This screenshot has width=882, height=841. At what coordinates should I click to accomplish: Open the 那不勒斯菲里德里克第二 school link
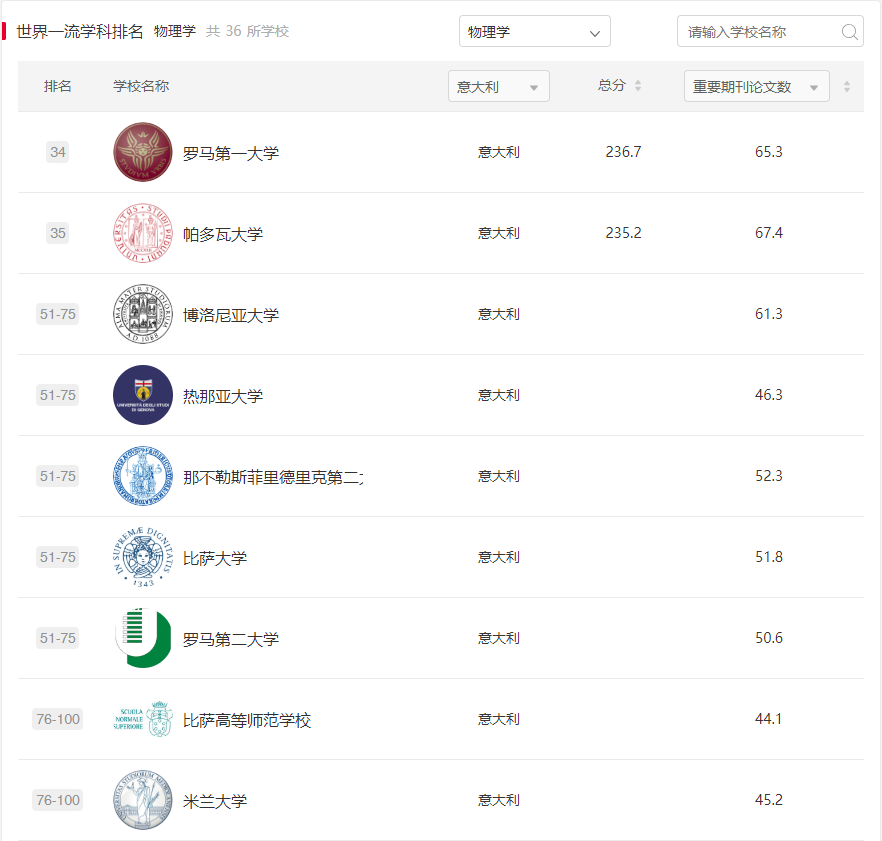273,477
